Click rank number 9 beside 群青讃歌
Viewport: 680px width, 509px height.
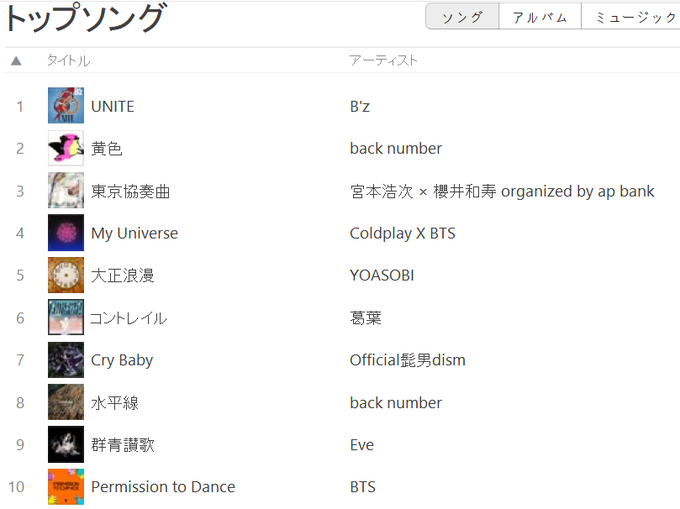[20, 445]
